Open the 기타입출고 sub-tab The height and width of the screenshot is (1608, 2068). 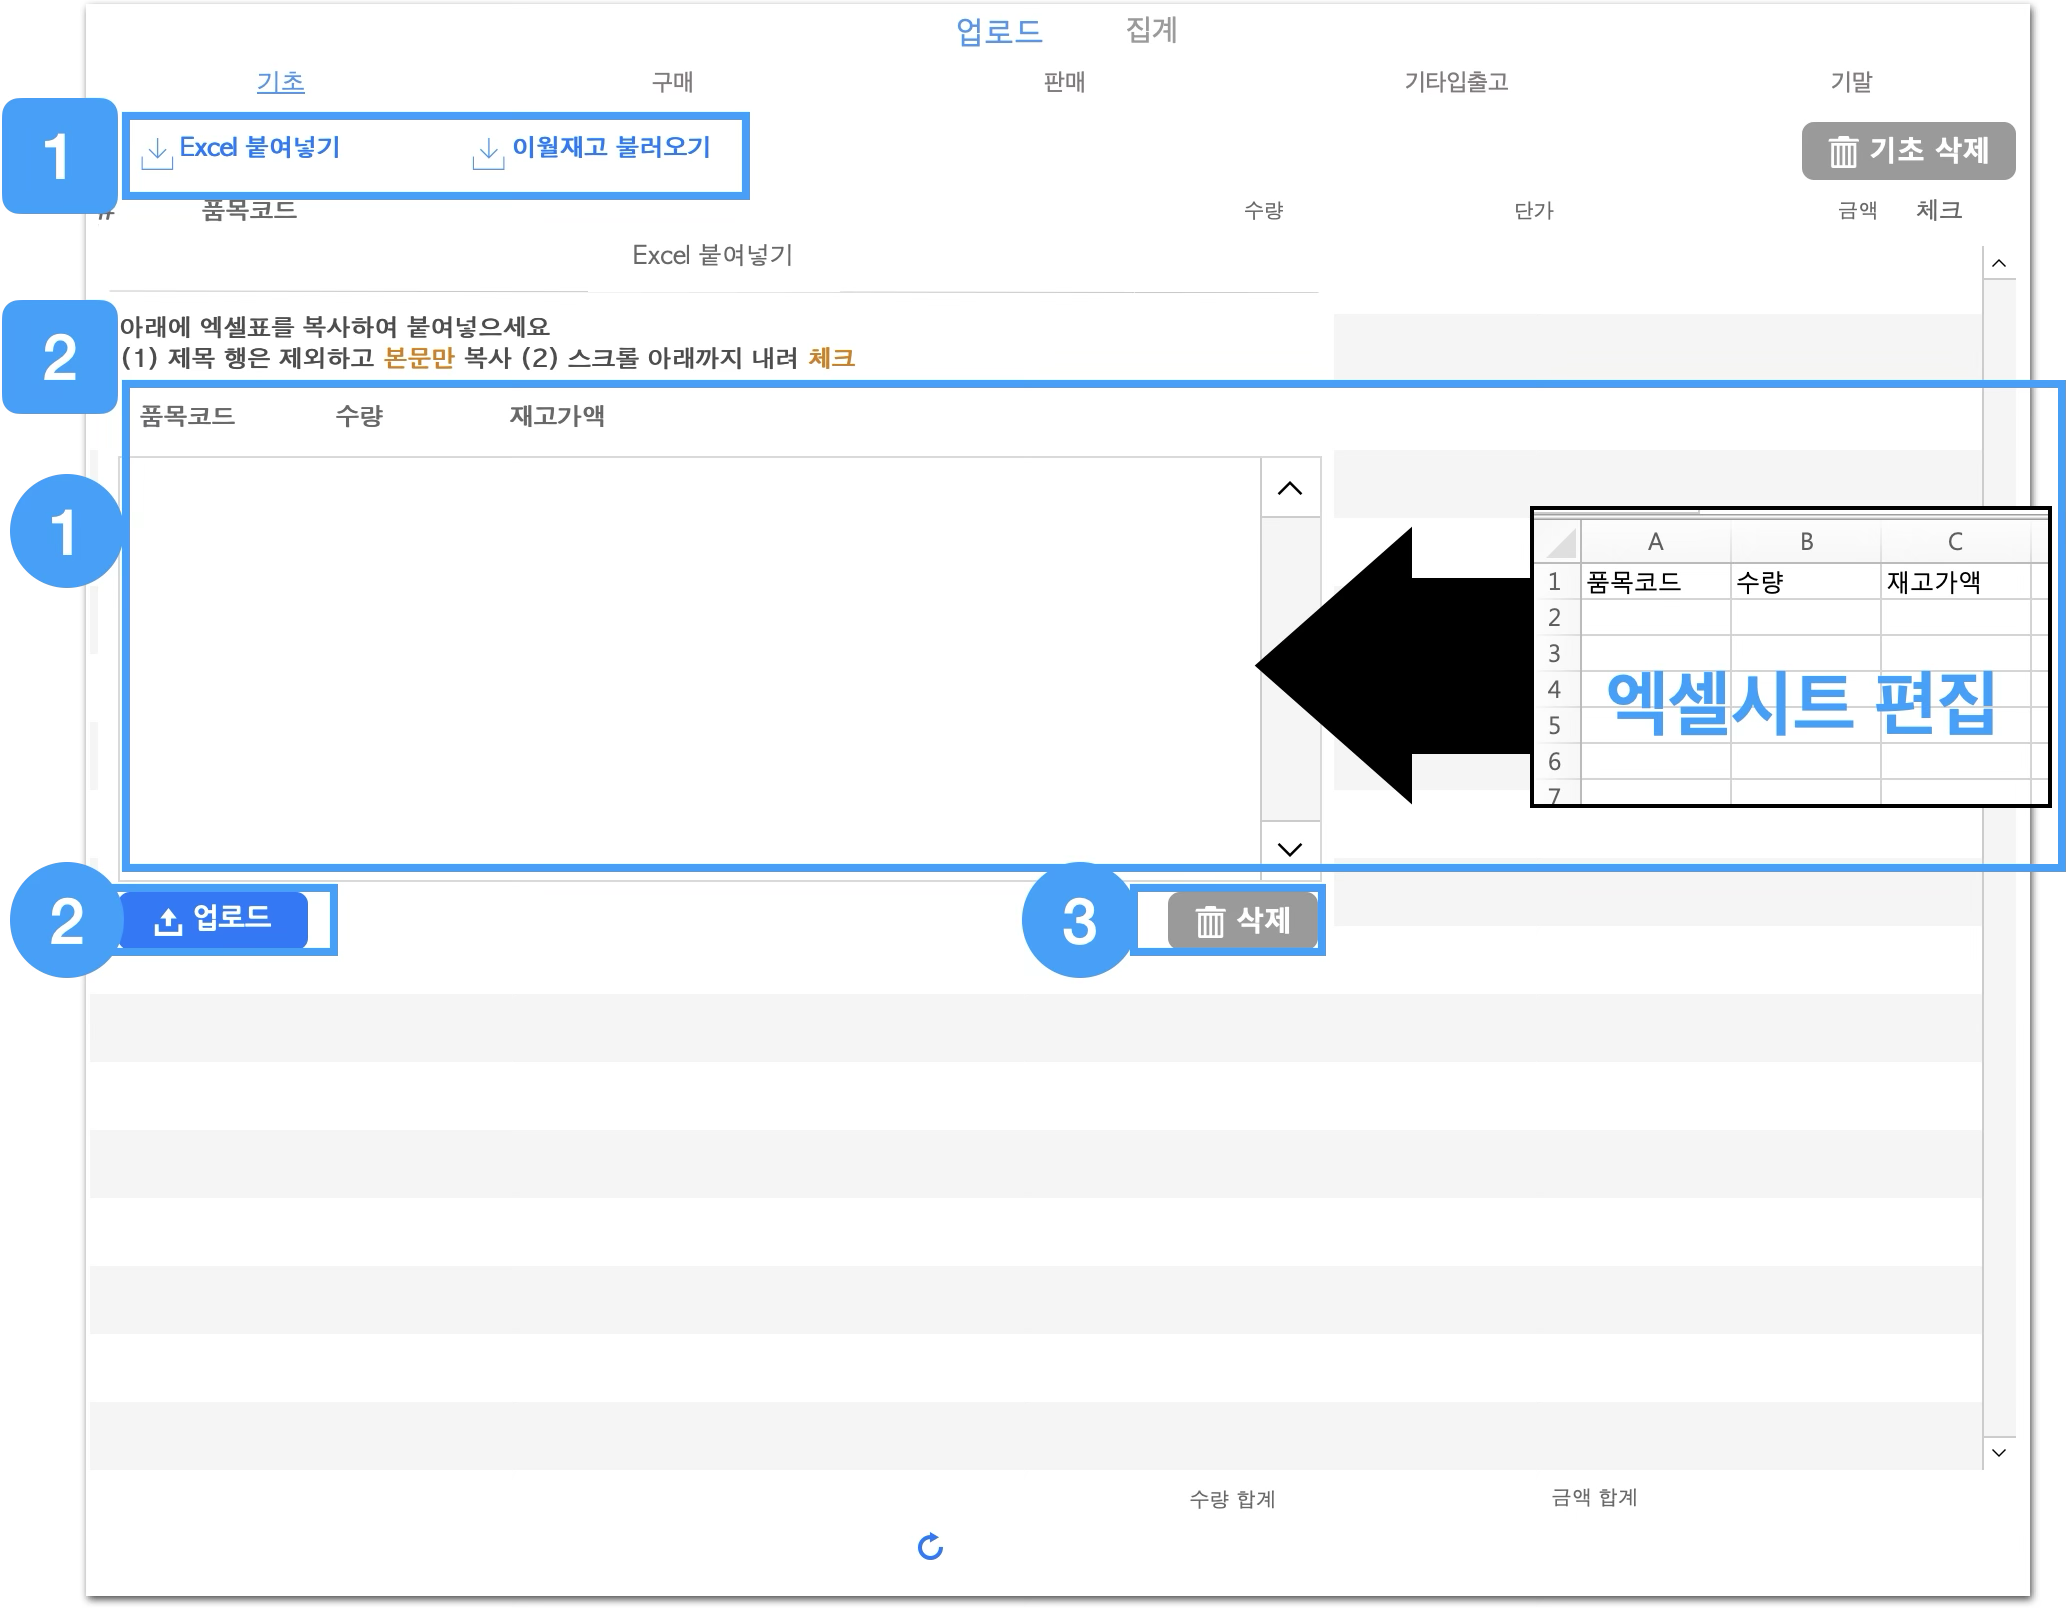click(x=1456, y=82)
